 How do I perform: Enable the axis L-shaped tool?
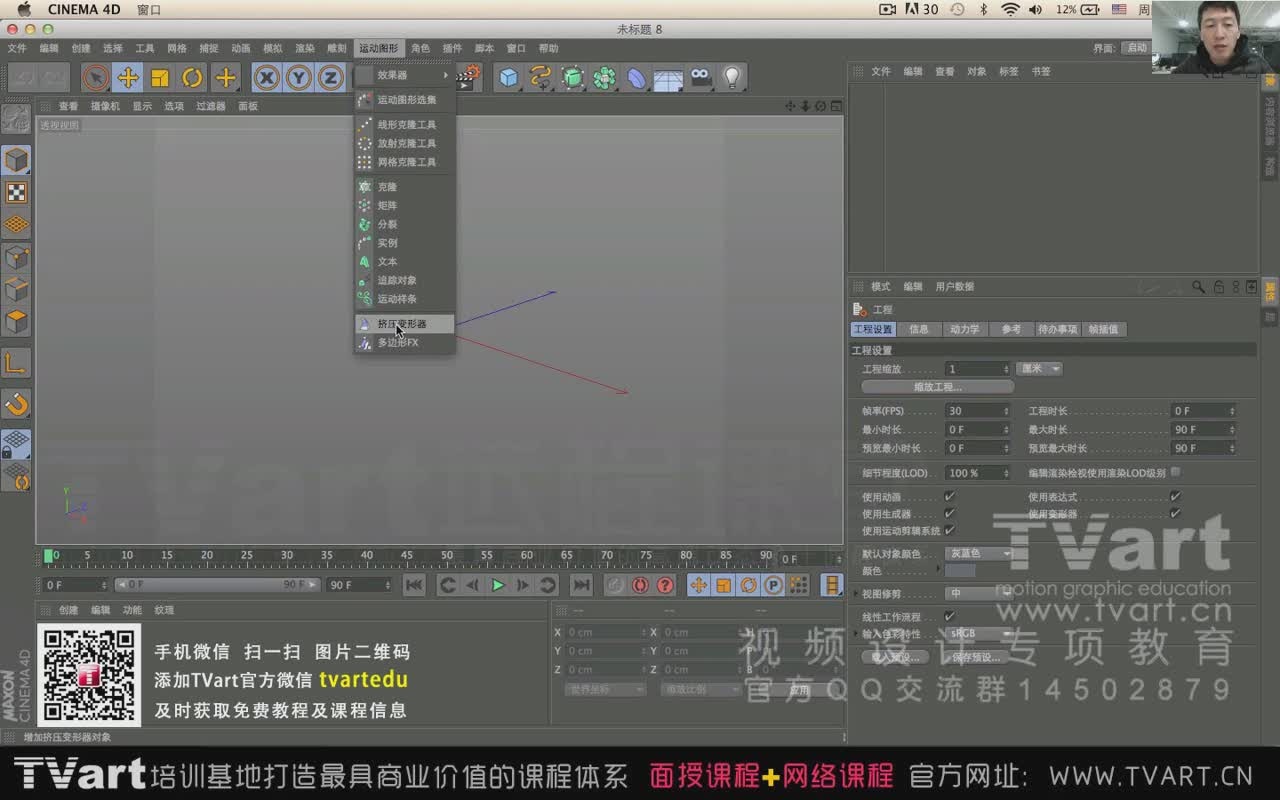16,364
